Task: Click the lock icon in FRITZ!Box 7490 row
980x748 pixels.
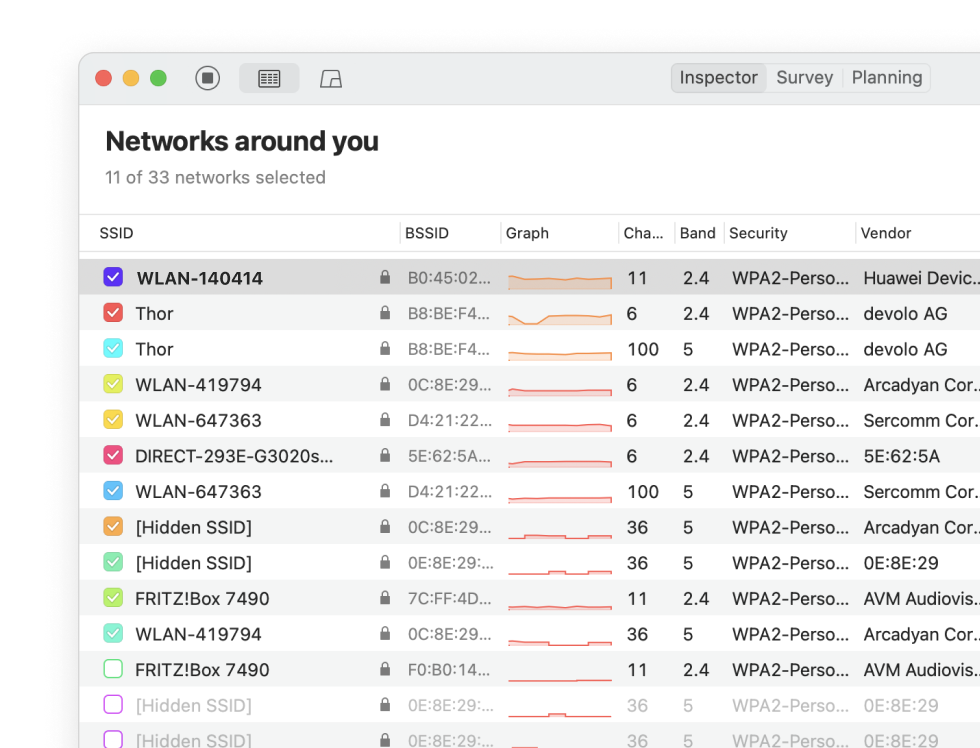Action: (385, 599)
